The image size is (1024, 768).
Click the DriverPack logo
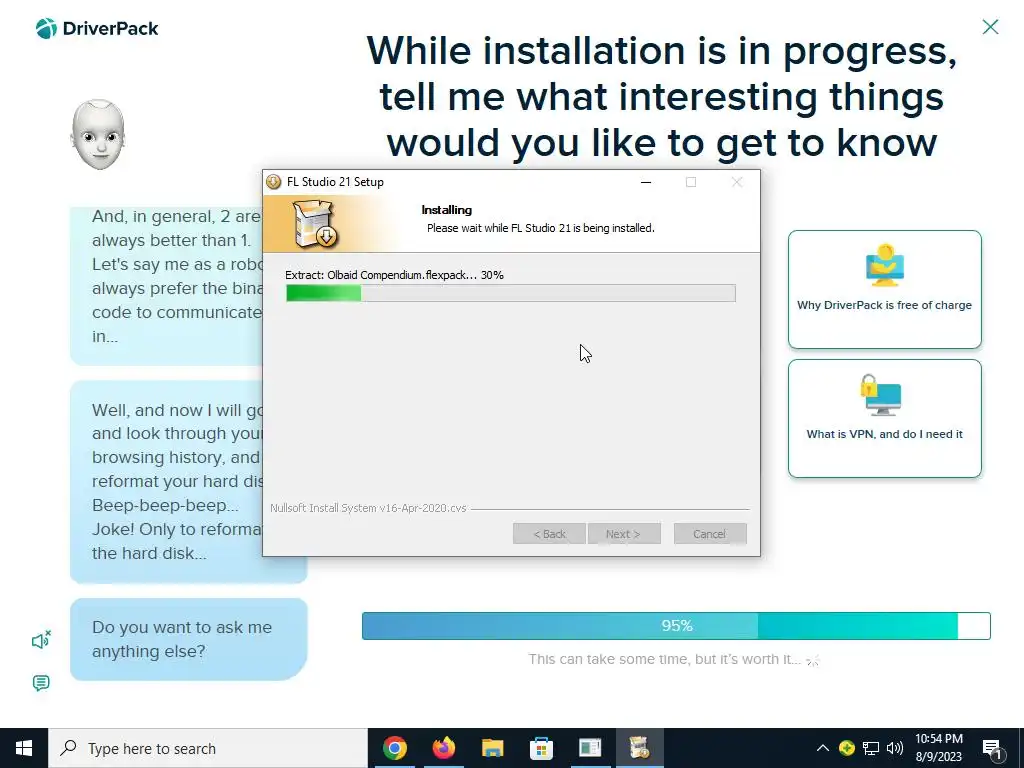coord(97,29)
